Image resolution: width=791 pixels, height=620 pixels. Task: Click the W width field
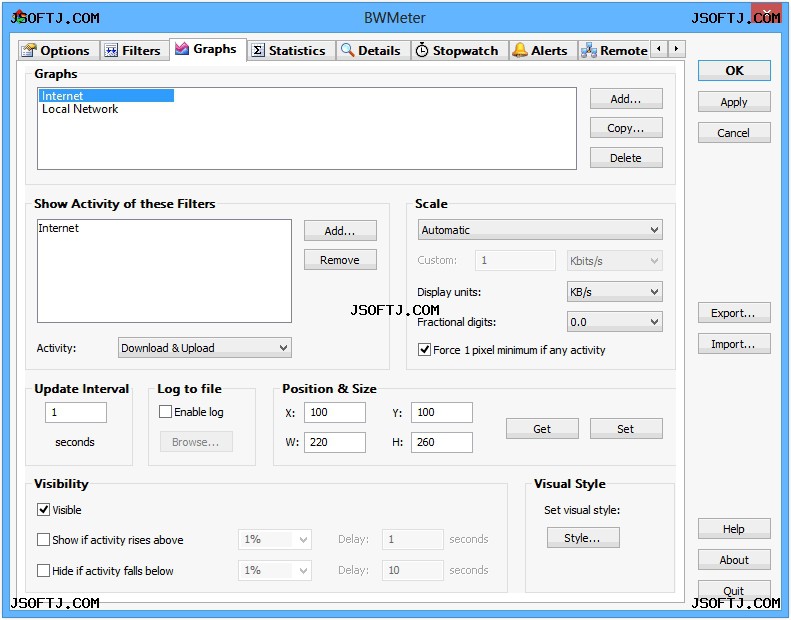(x=335, y=442)
